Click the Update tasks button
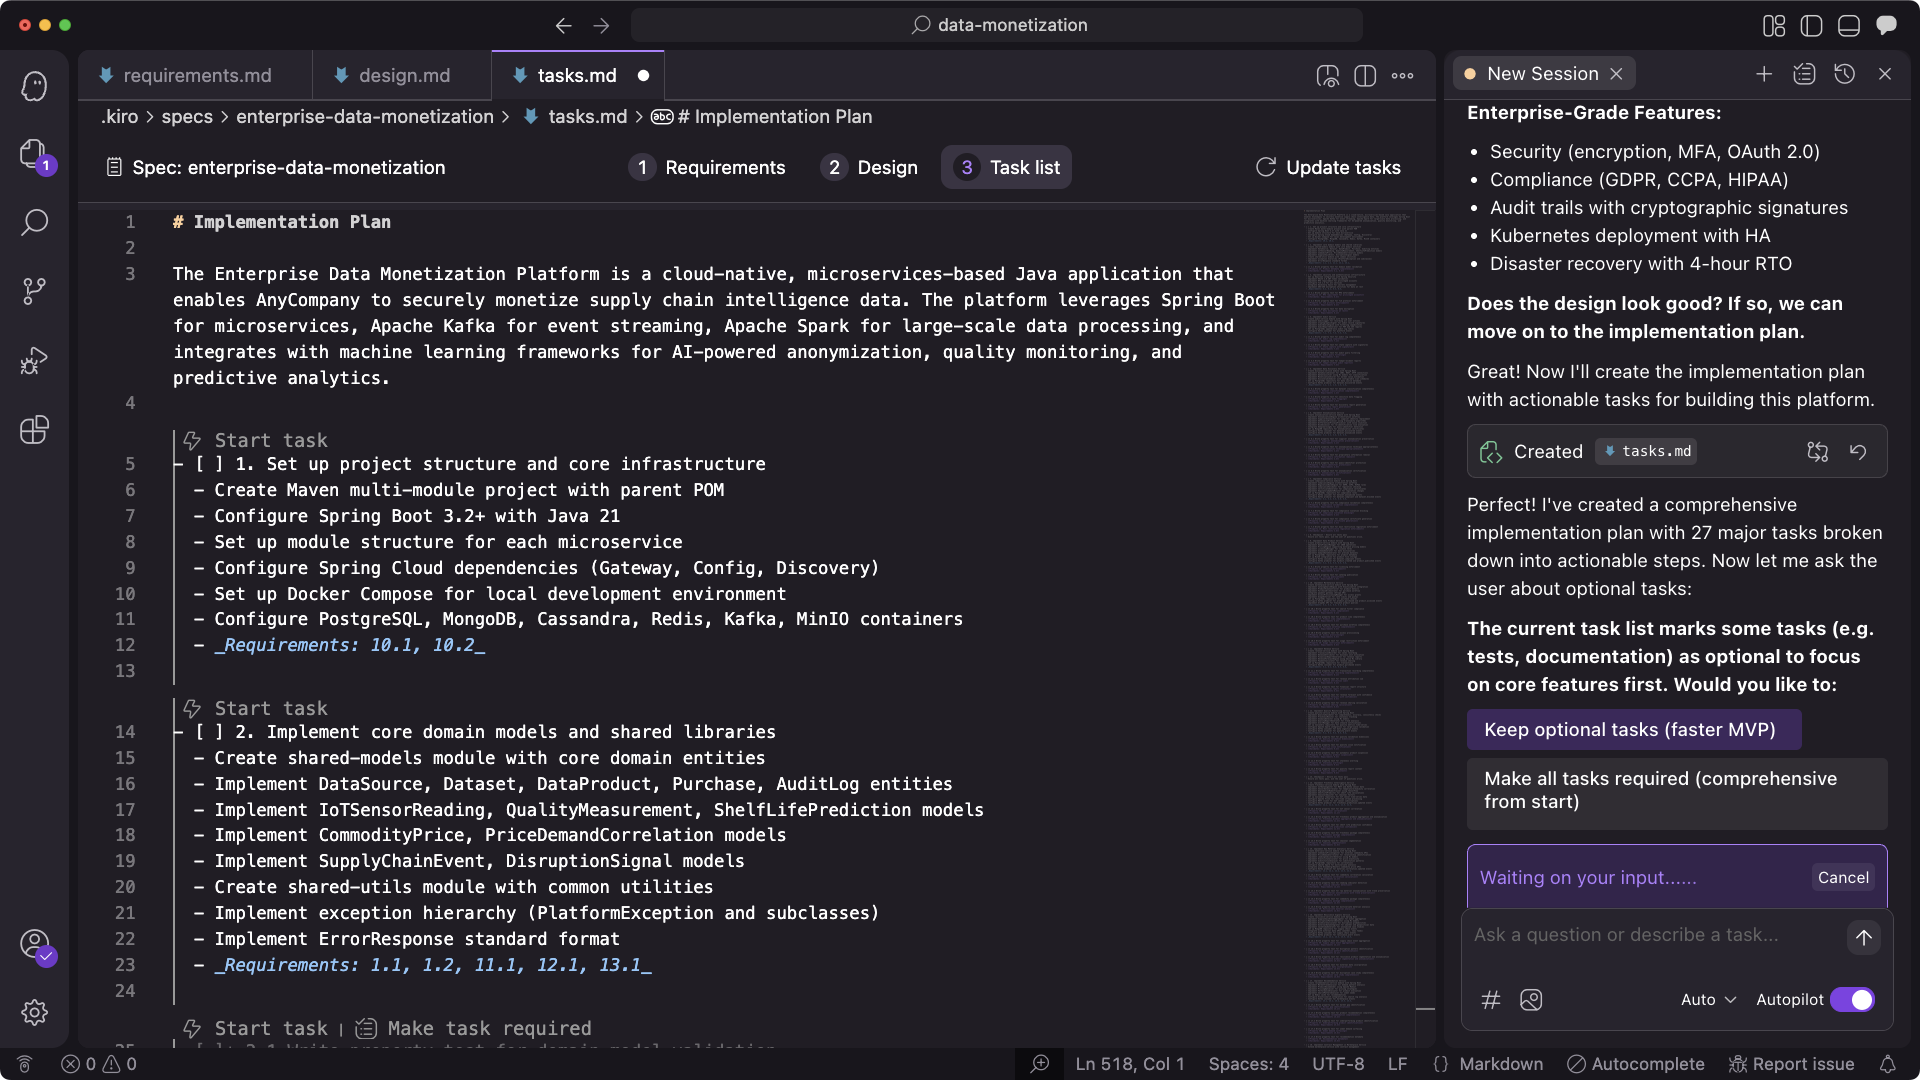This screenshot has width=1920, height=1080. (1328, 168)
